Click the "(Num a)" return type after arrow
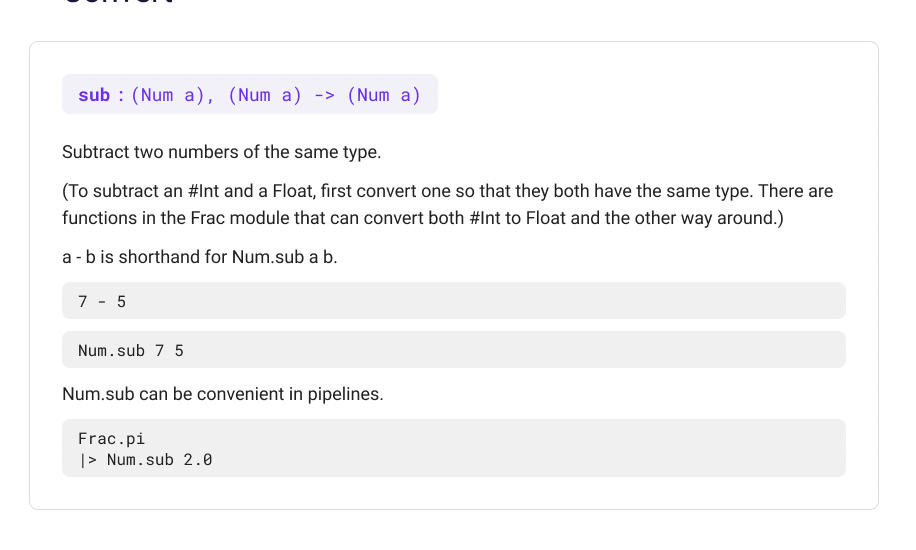The width and height of the screenshot is (916, 550). coord(384,95)
